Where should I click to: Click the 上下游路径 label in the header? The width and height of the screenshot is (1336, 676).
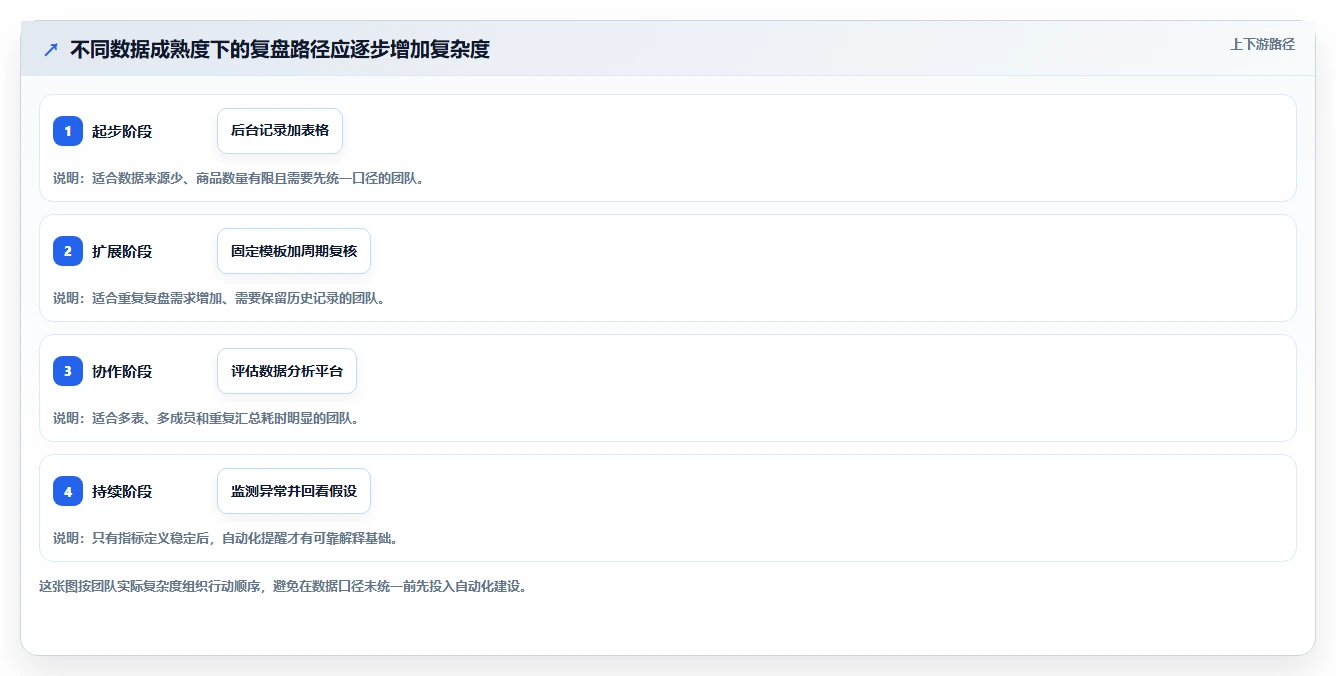1262,44
